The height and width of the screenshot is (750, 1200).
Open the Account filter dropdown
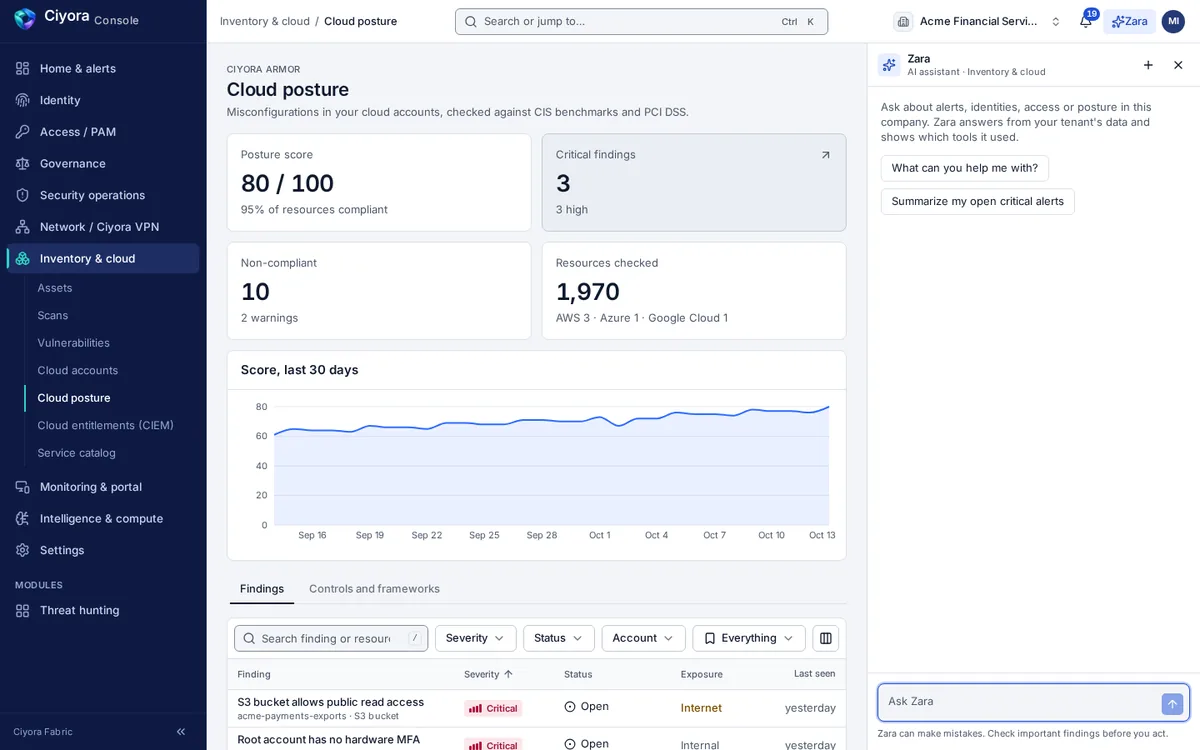click(643, 638)
